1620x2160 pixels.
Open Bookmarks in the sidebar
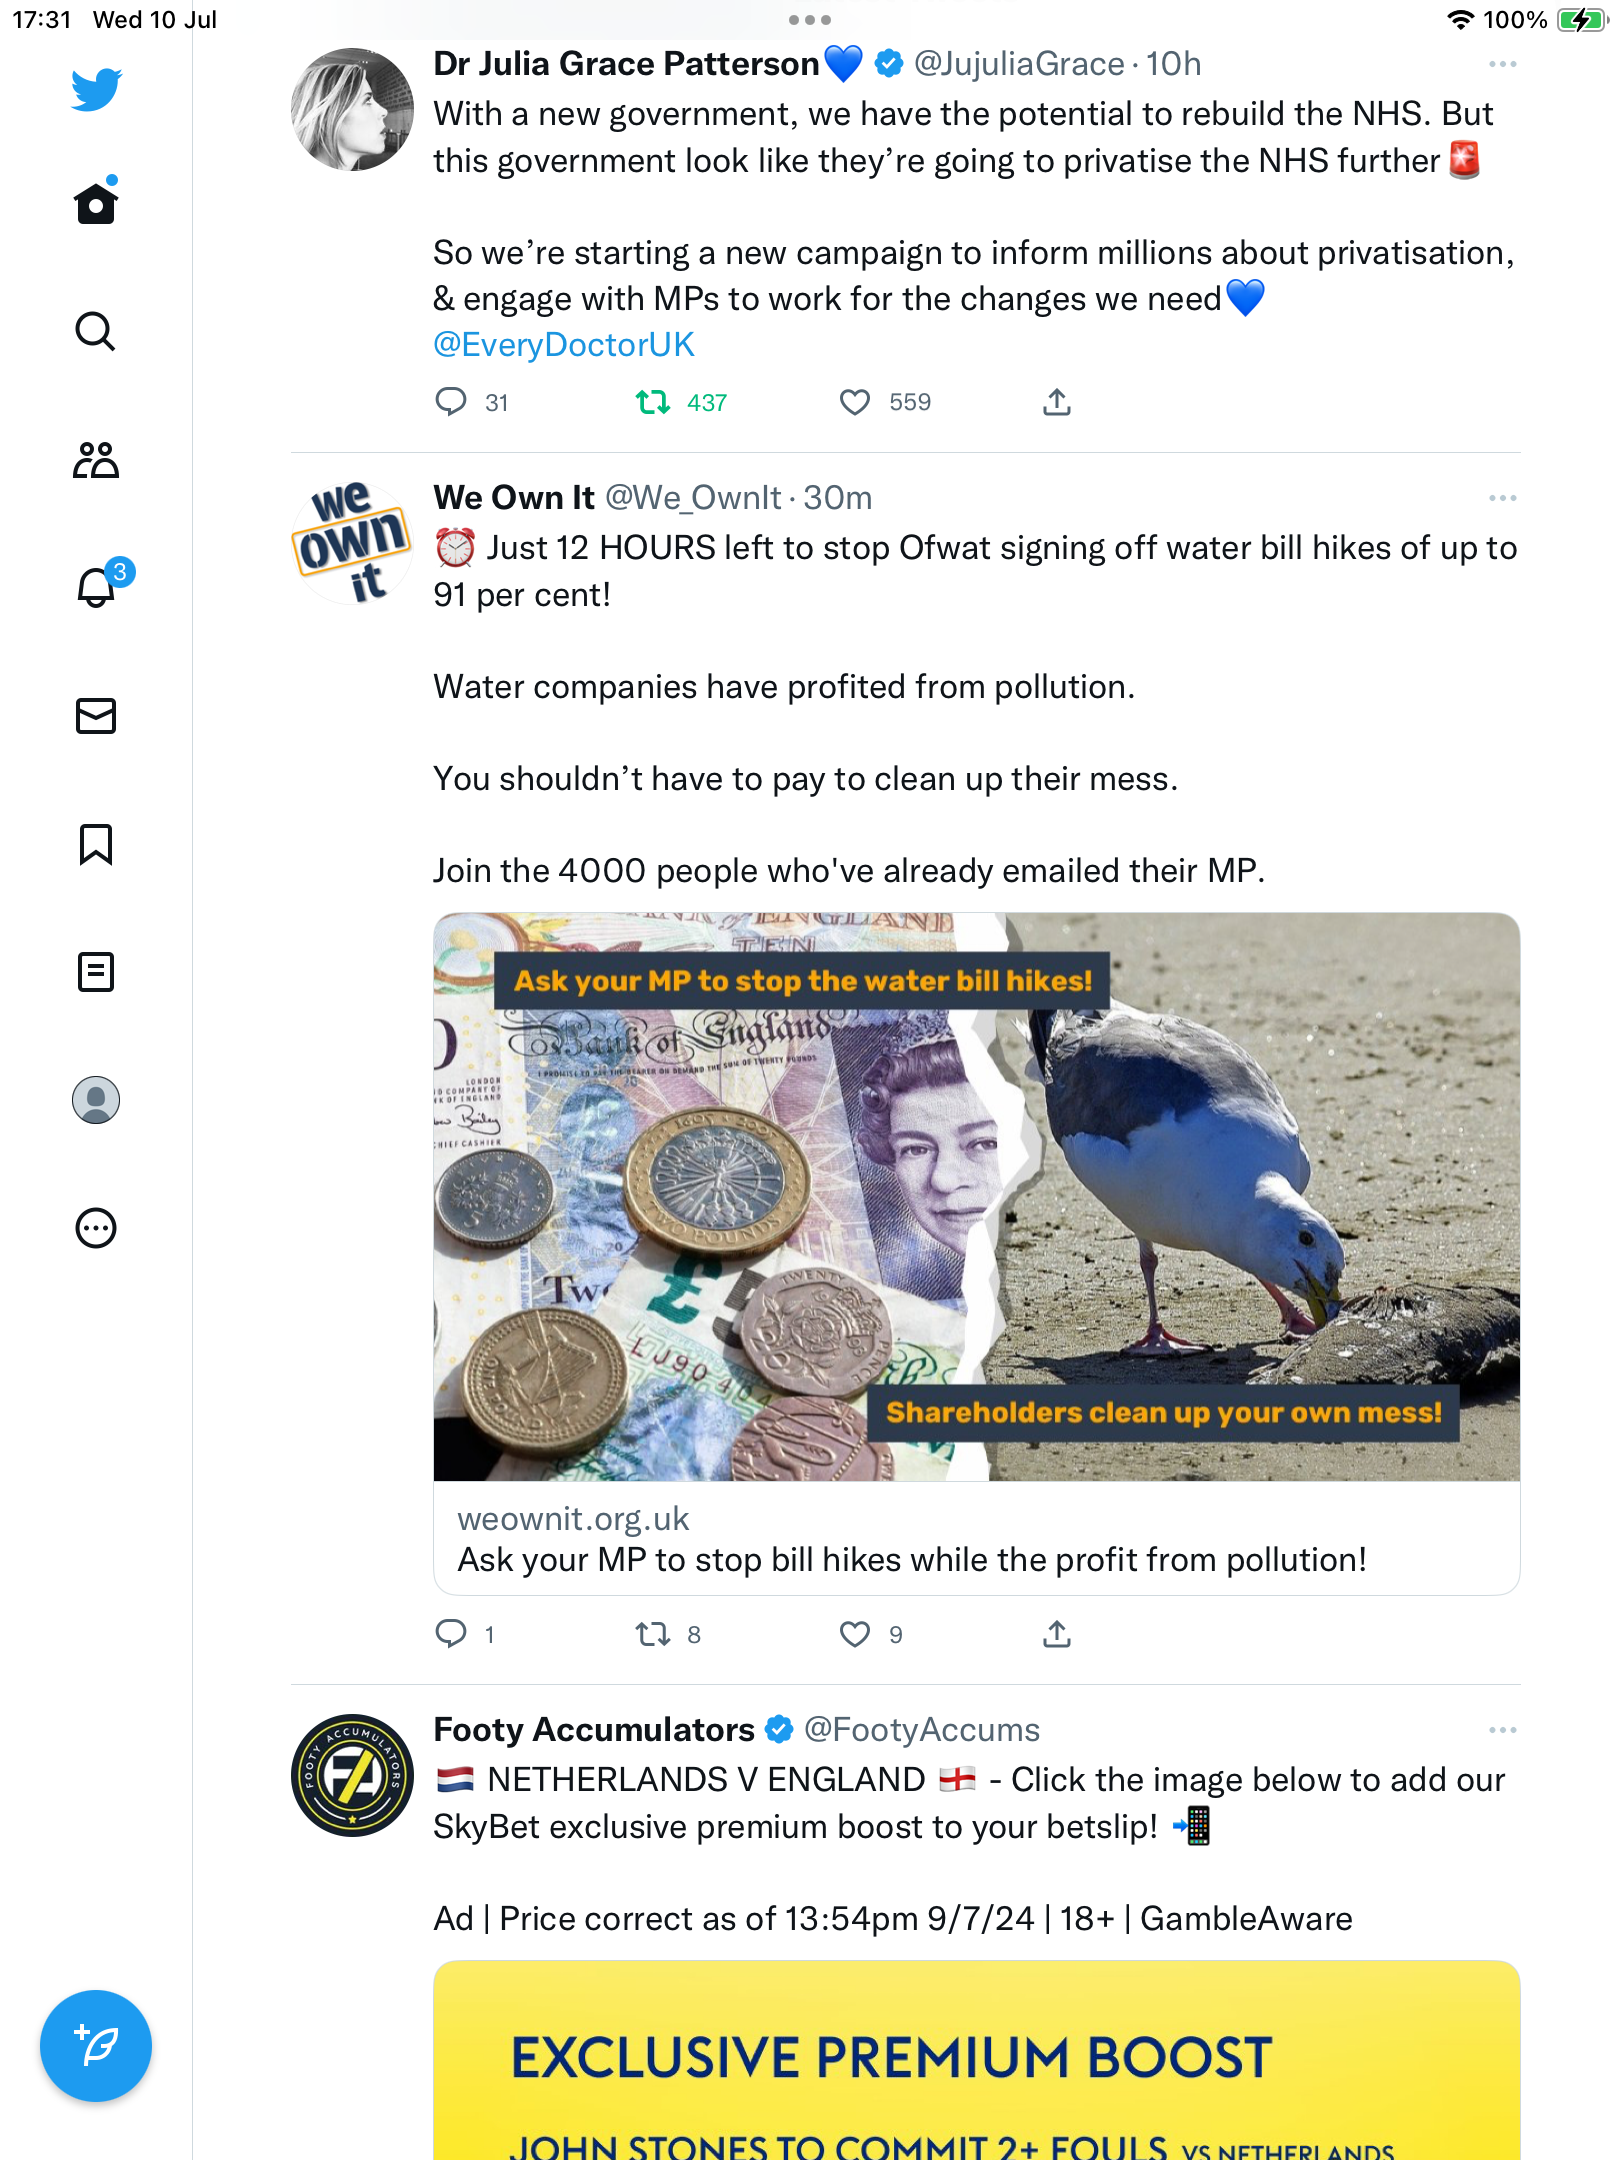click(x=96, y=844)
